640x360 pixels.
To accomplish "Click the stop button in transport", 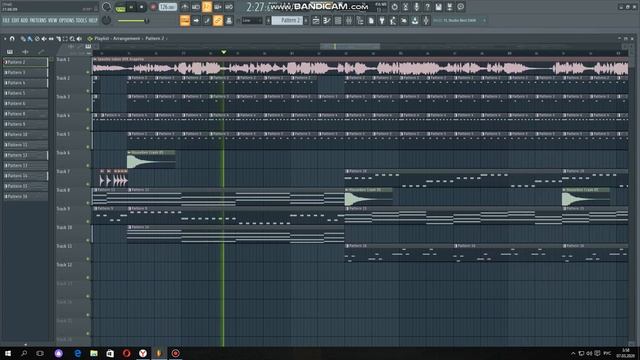I will pos(142,7).
